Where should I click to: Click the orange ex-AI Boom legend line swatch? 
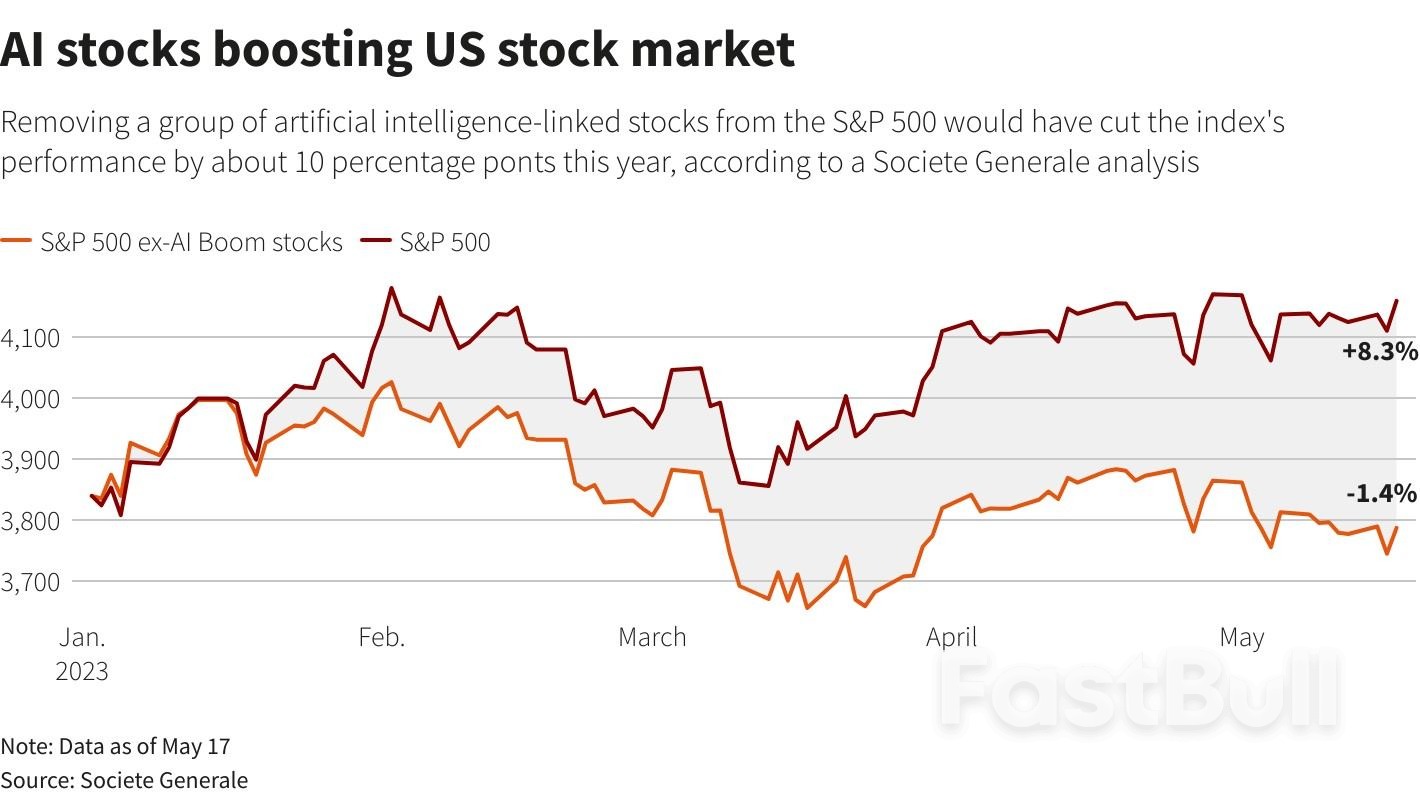click(x=17, y=241)
